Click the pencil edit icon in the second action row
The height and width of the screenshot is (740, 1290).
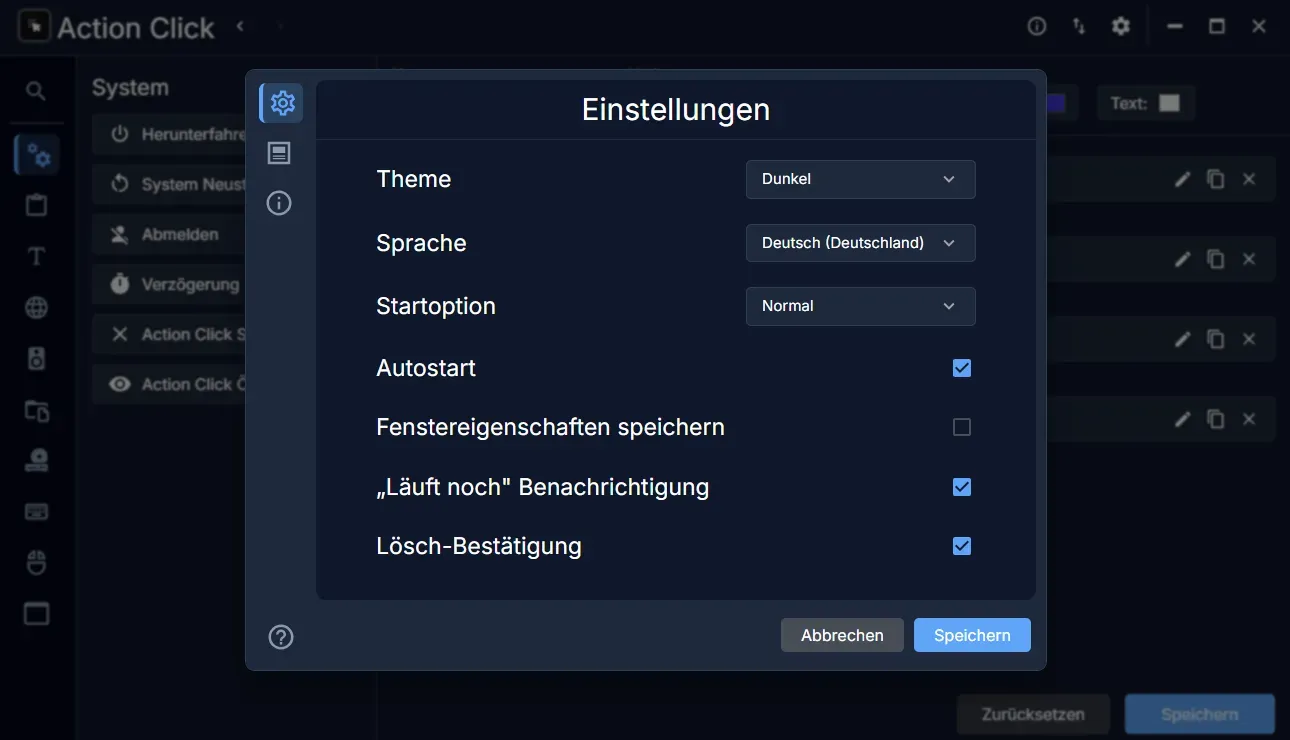click(x=1182, y=259)
